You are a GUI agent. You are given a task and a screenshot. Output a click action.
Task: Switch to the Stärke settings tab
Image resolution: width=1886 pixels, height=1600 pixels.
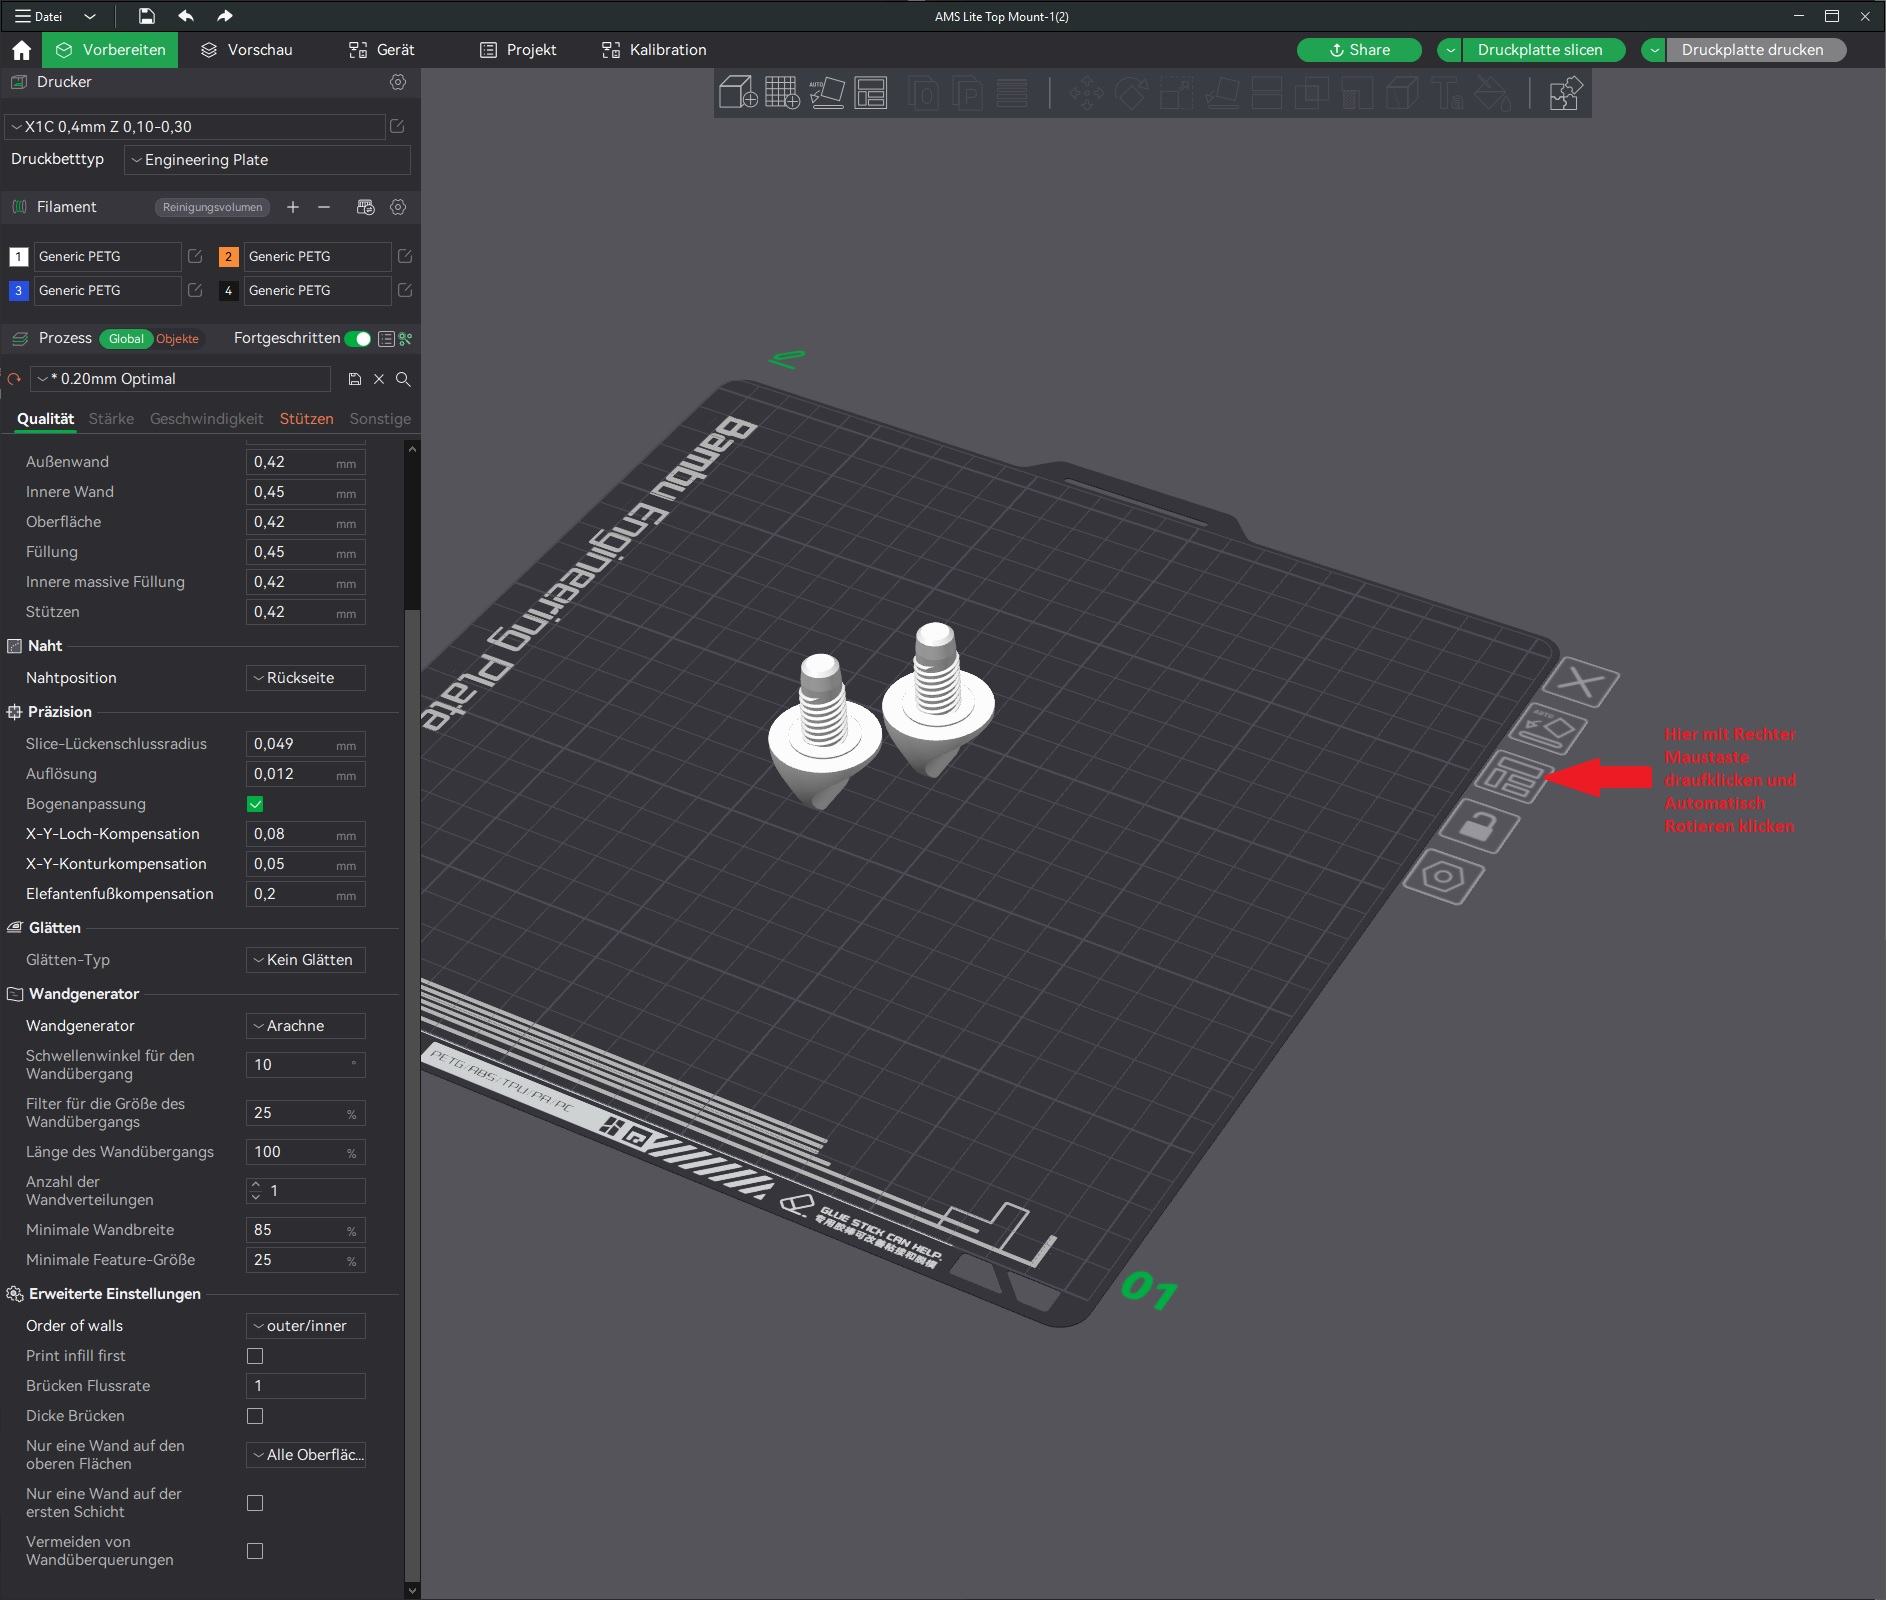[x=111, y=419]
